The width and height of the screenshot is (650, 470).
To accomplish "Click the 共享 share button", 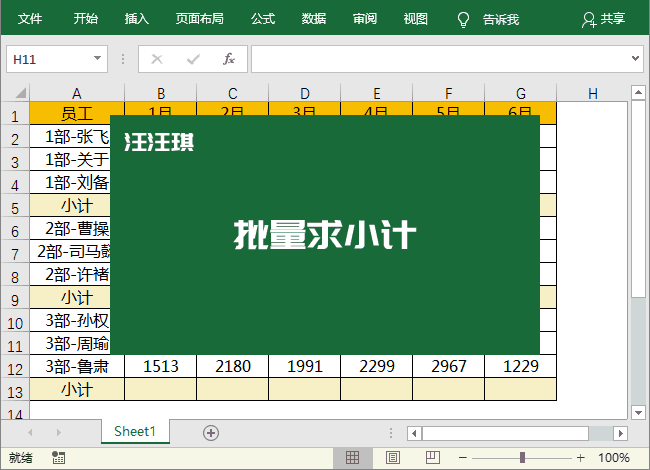I will [x=604, y=19].
